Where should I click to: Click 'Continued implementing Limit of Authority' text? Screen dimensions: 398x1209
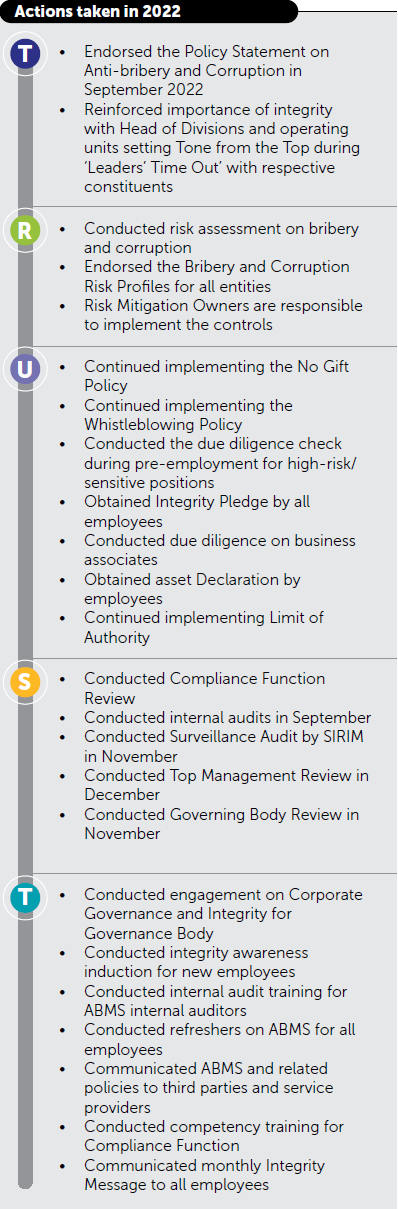[x=204, y=628]
